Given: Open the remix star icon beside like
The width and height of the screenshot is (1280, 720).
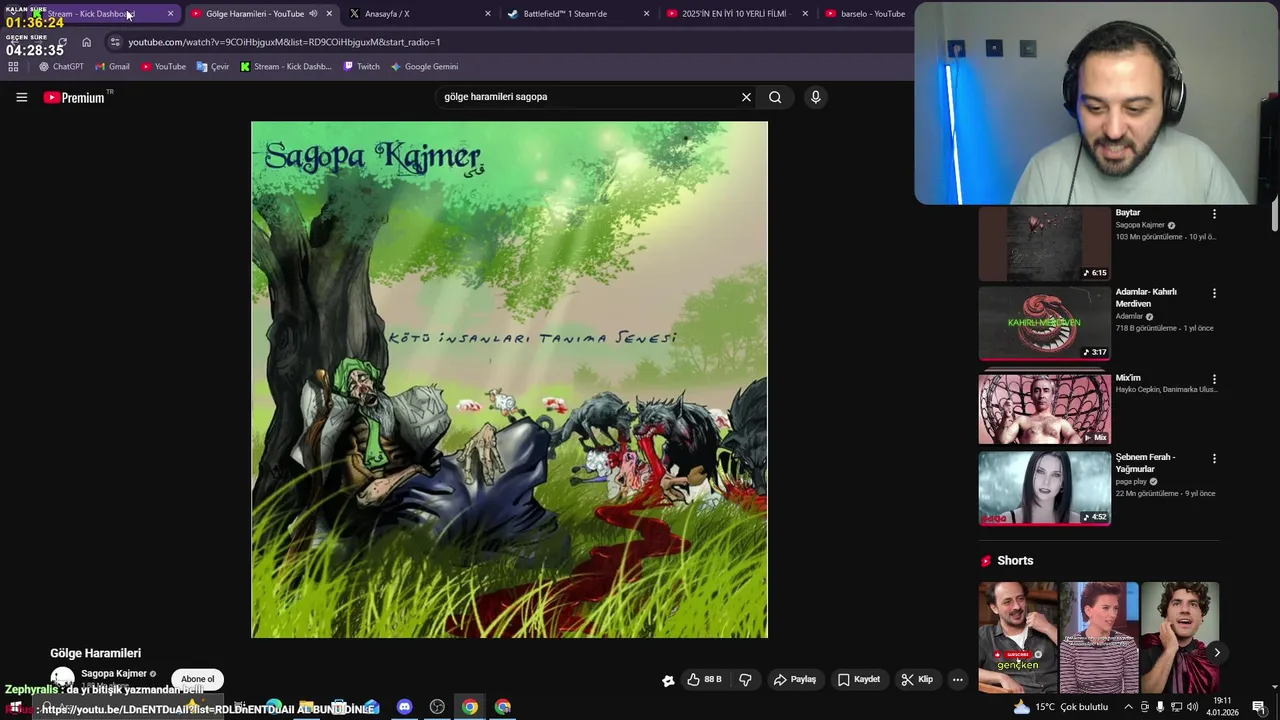Looking at the screenshot, I should pyautogui.click(x=668, y=680).
